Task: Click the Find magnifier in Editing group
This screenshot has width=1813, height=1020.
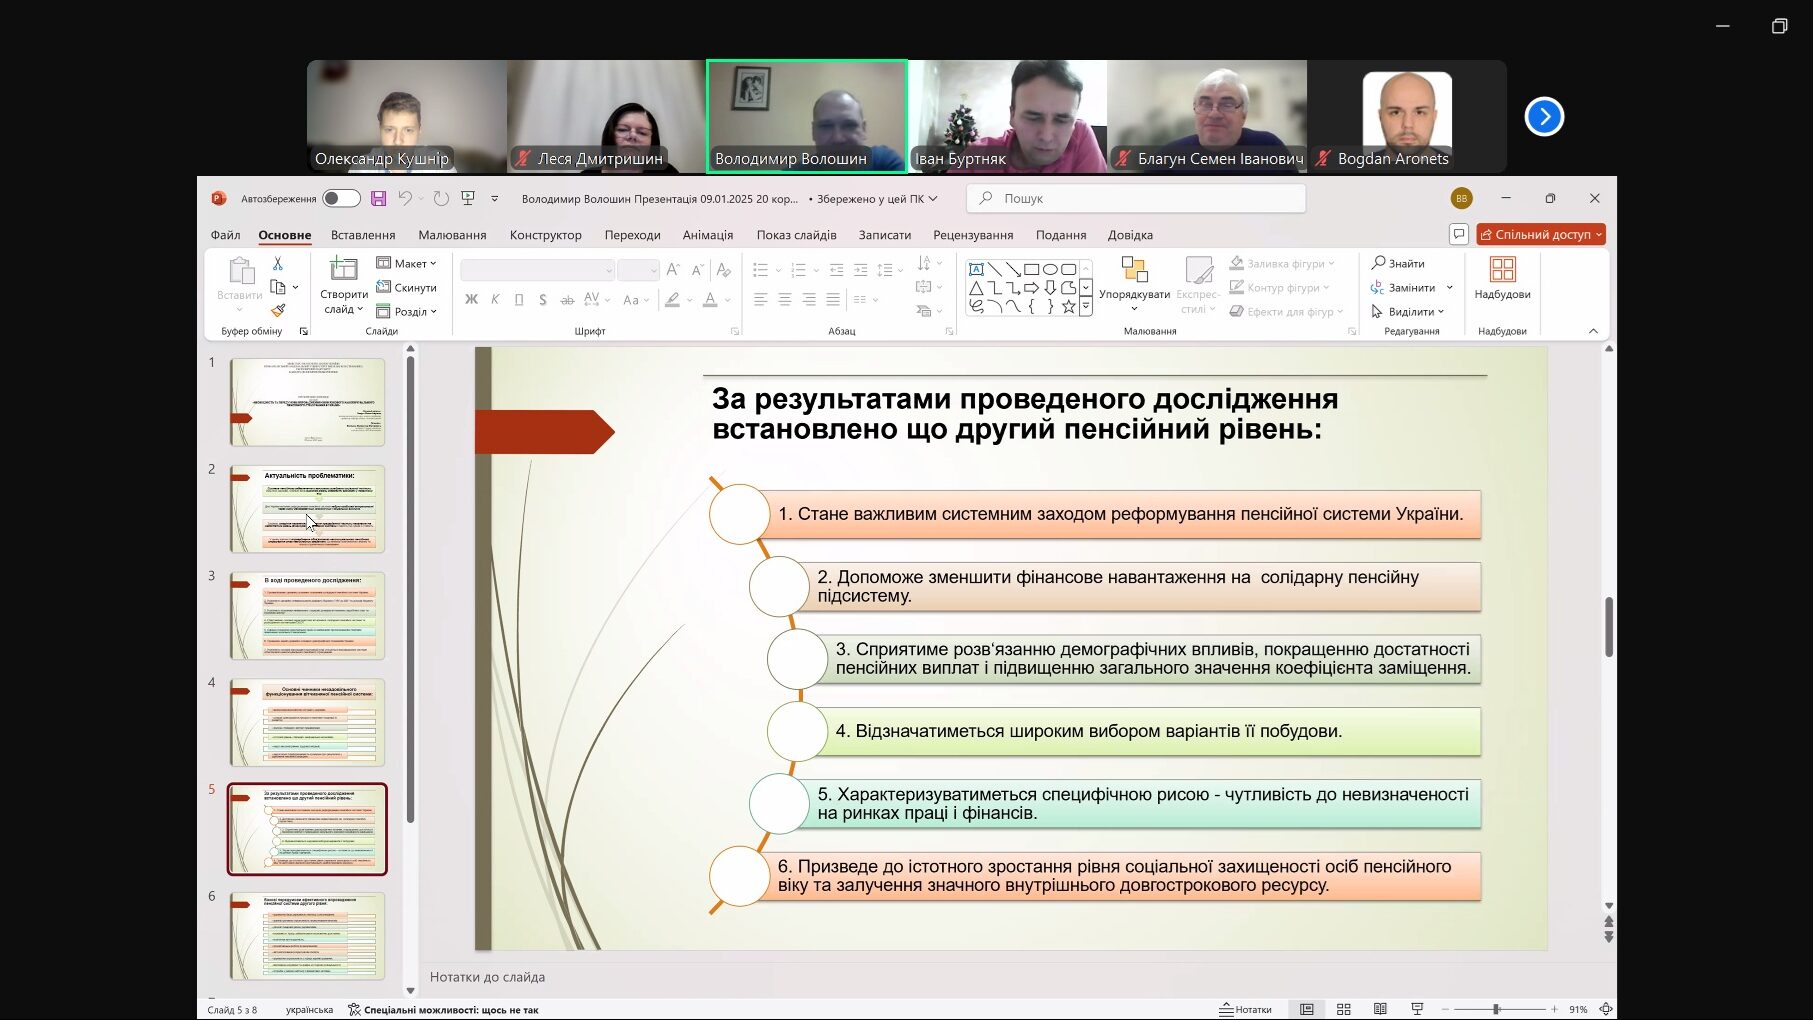Action: pyautogui.click(x=1398, y=263)
